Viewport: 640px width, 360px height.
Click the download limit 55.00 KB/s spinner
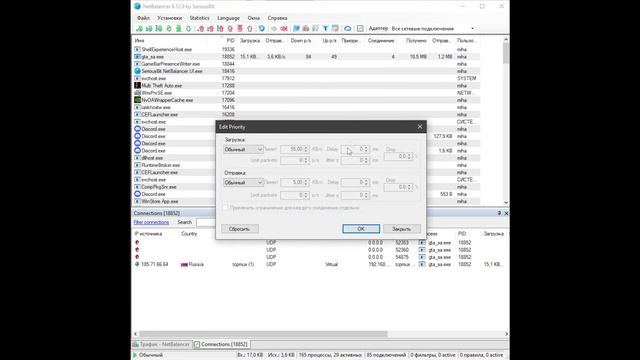pos(295,149)
